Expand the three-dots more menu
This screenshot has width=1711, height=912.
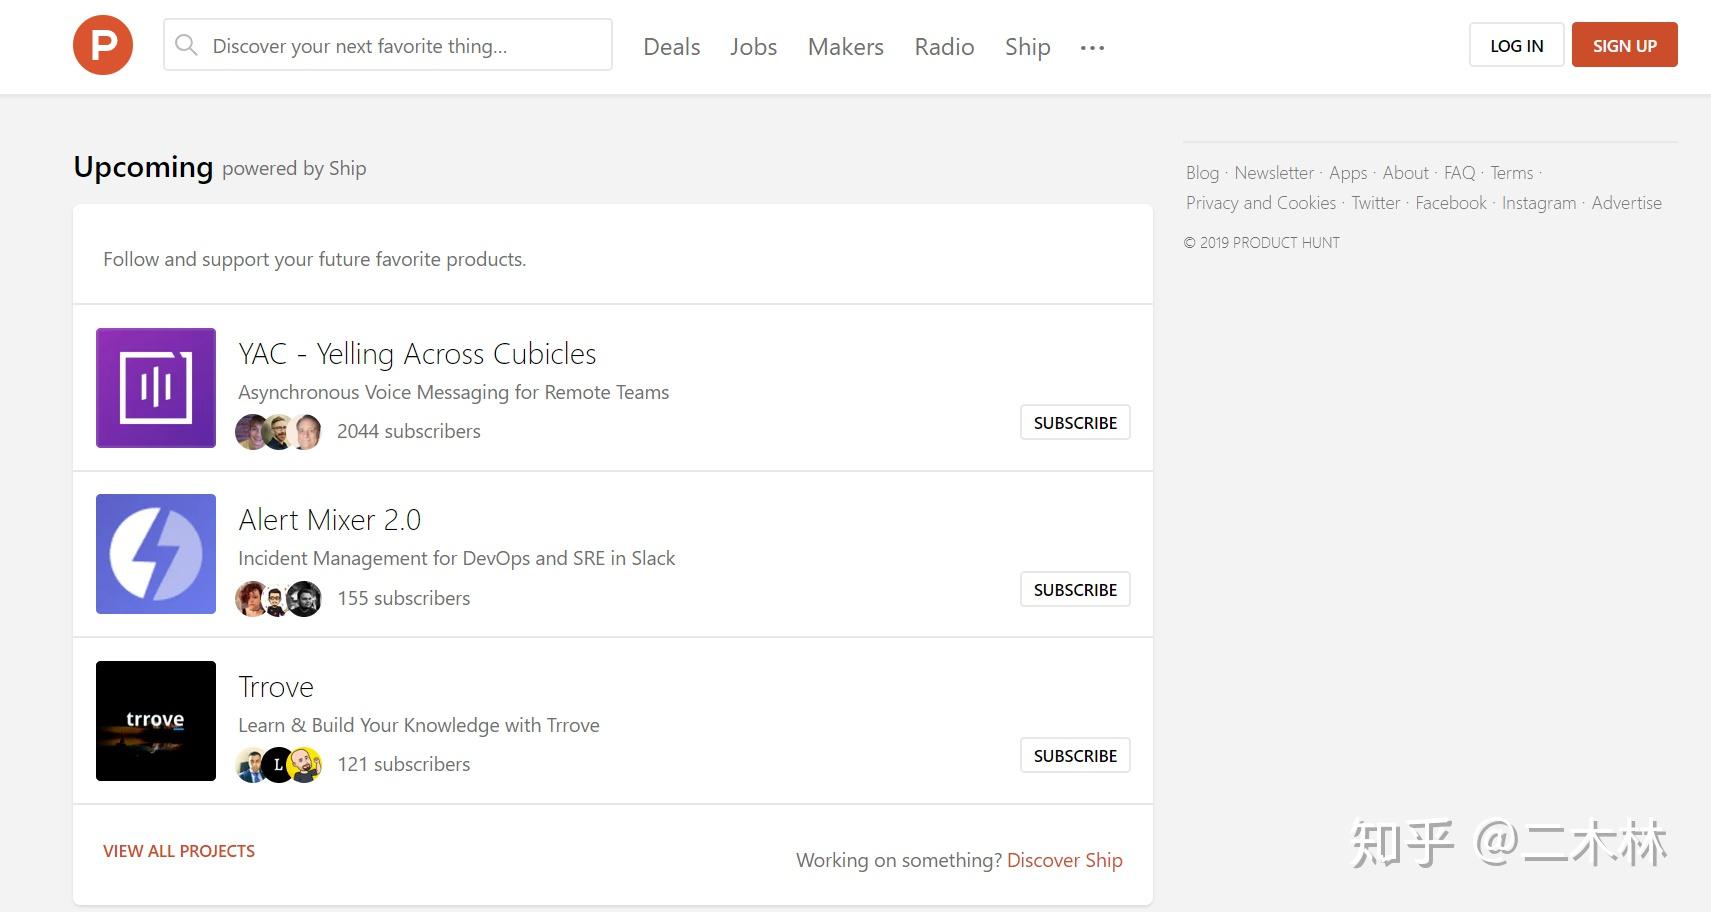(x=1092, y=47)
